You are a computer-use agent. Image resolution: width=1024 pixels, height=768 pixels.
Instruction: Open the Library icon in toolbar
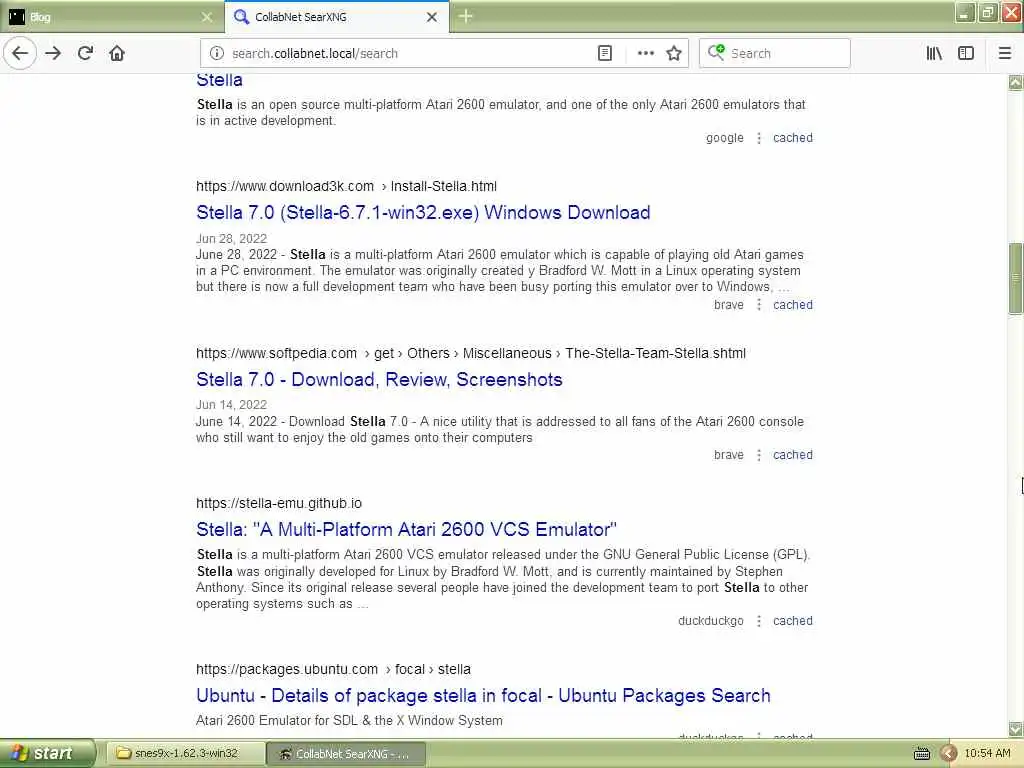(x=934, y=53)
